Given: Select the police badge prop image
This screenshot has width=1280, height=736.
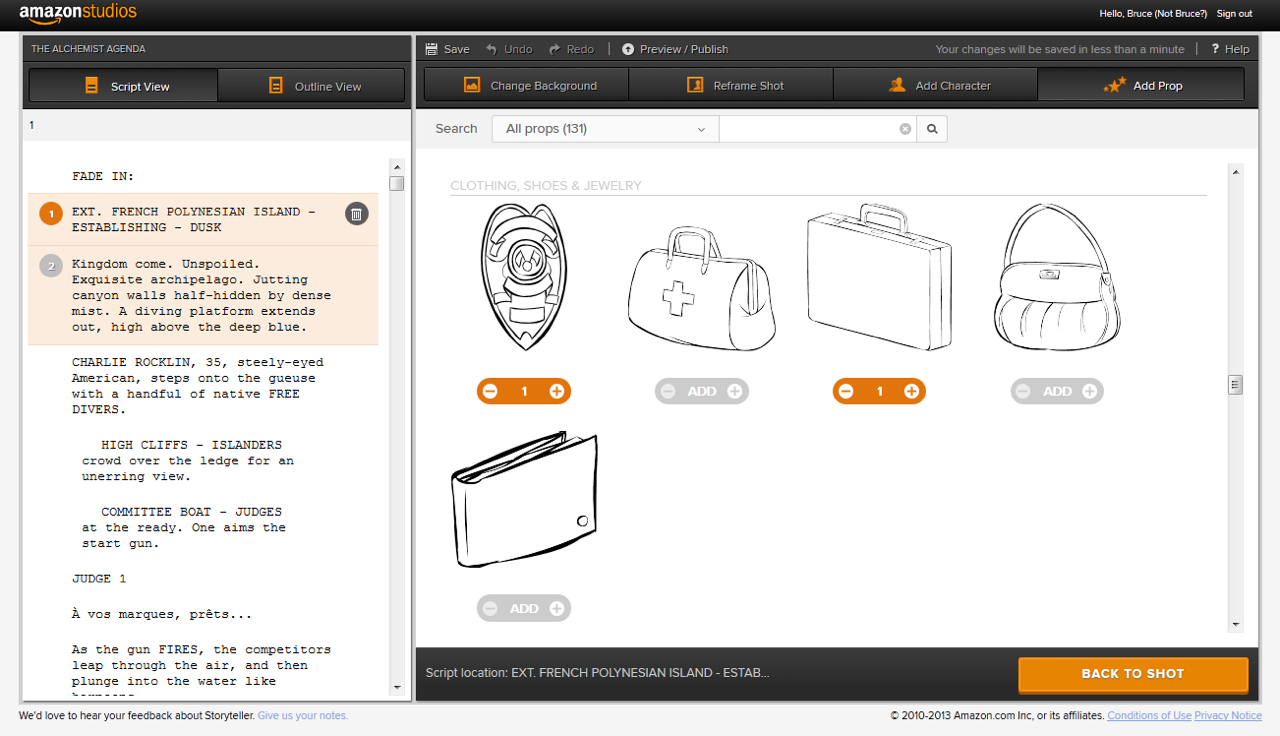Looking at the screenshot, I should pyautogui.click(x=524, y=277).
